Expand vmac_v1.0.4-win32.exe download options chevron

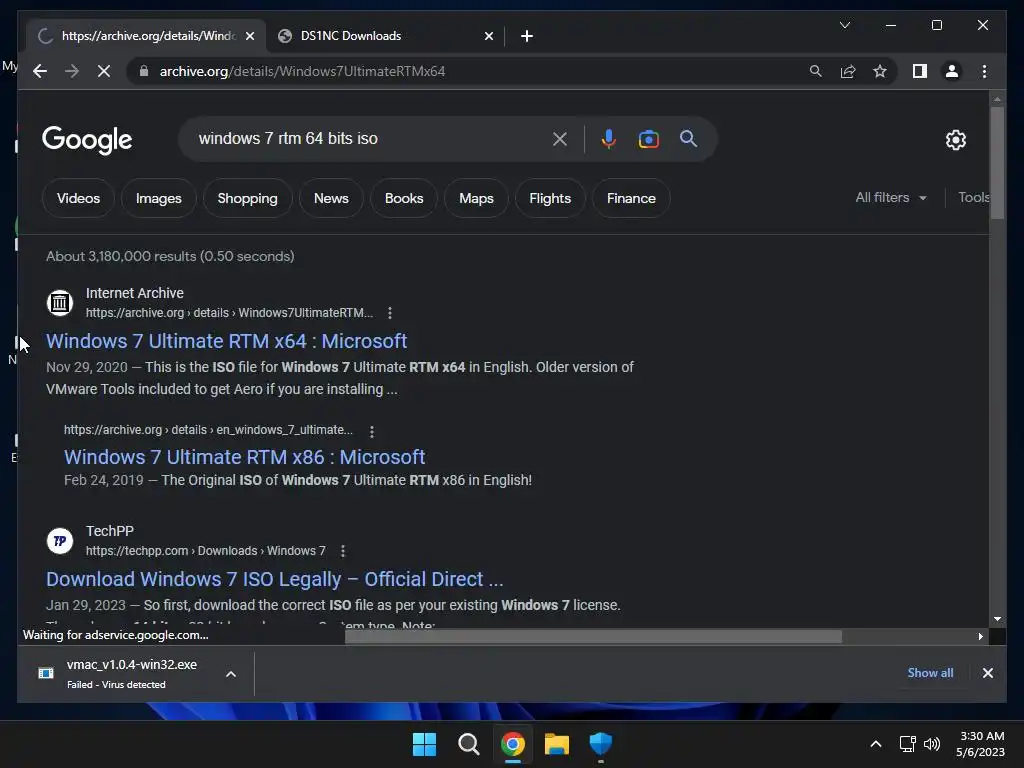click(231, 674)
